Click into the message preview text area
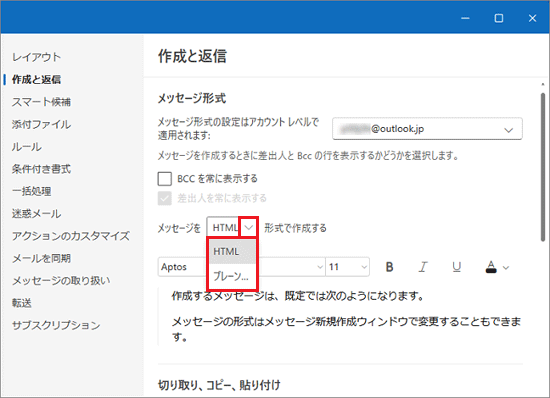The height and width of the screenshot is (398, 550). click(341, 316)
